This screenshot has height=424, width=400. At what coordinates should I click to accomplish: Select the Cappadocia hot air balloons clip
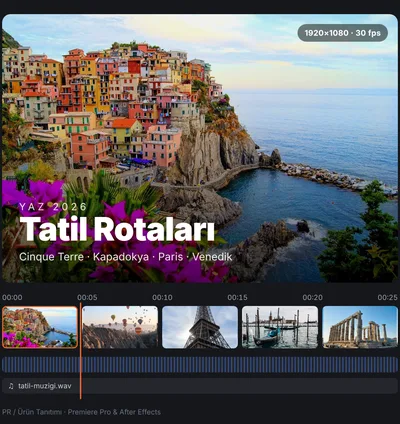(x=120, y=327)
